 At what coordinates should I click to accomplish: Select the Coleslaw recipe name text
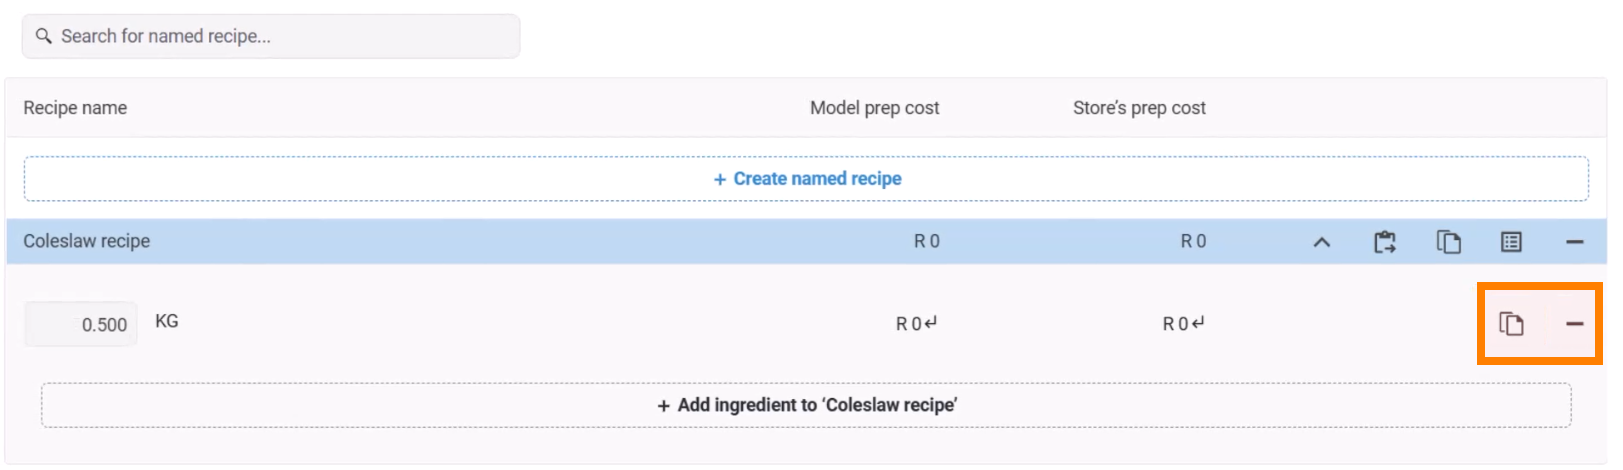tap(87, 242)
